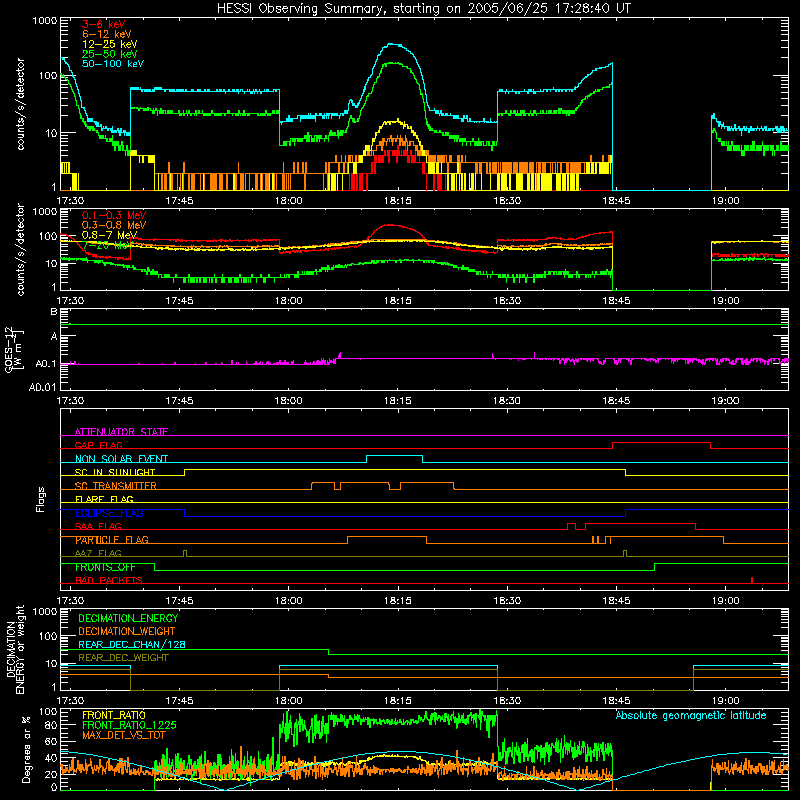Click the FRONT_RATIO_1225 legend label
The image size is (800, 800).
(129, 725)
